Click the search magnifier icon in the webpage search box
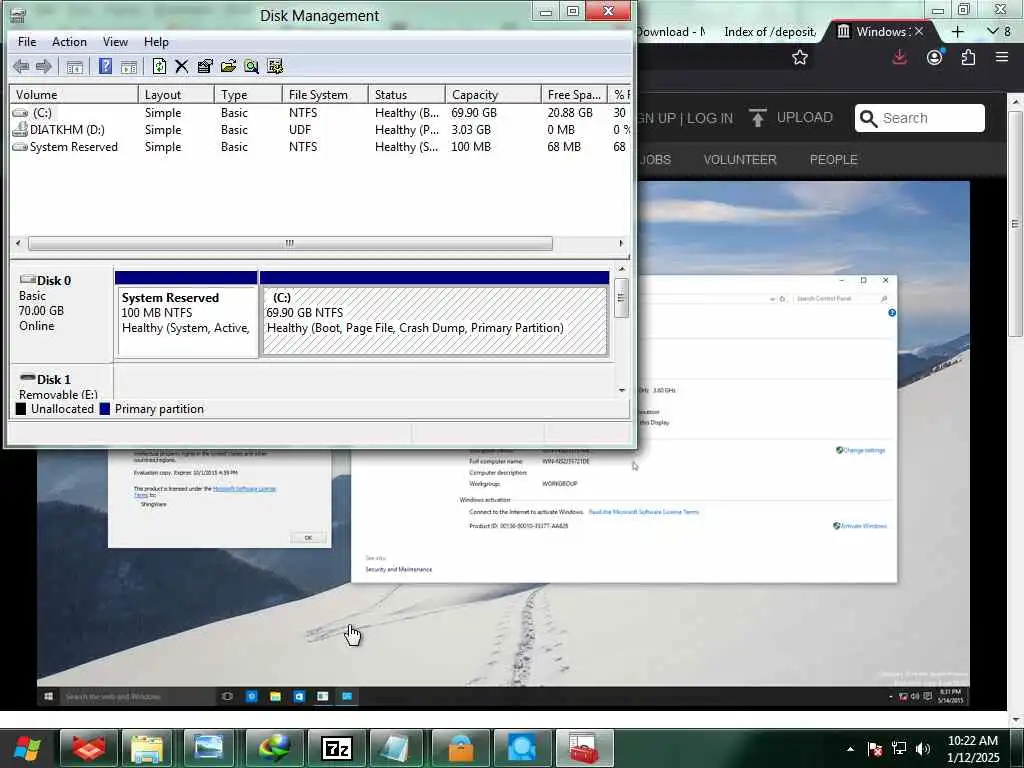The width and height of the screenshot is (1024, 768). click(868, 118)
